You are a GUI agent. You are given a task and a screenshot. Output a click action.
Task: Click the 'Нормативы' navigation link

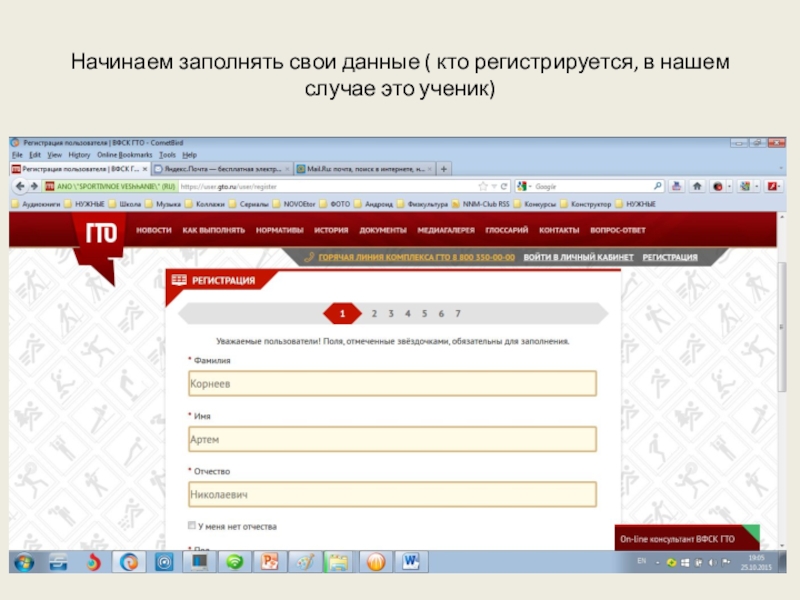click(279, 230)
